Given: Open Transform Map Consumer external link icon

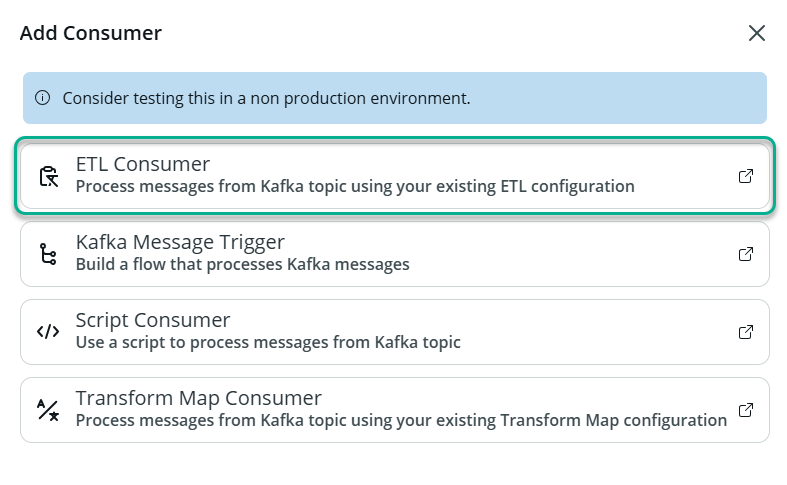Looking at the screenshot, I should click(745, 410).
